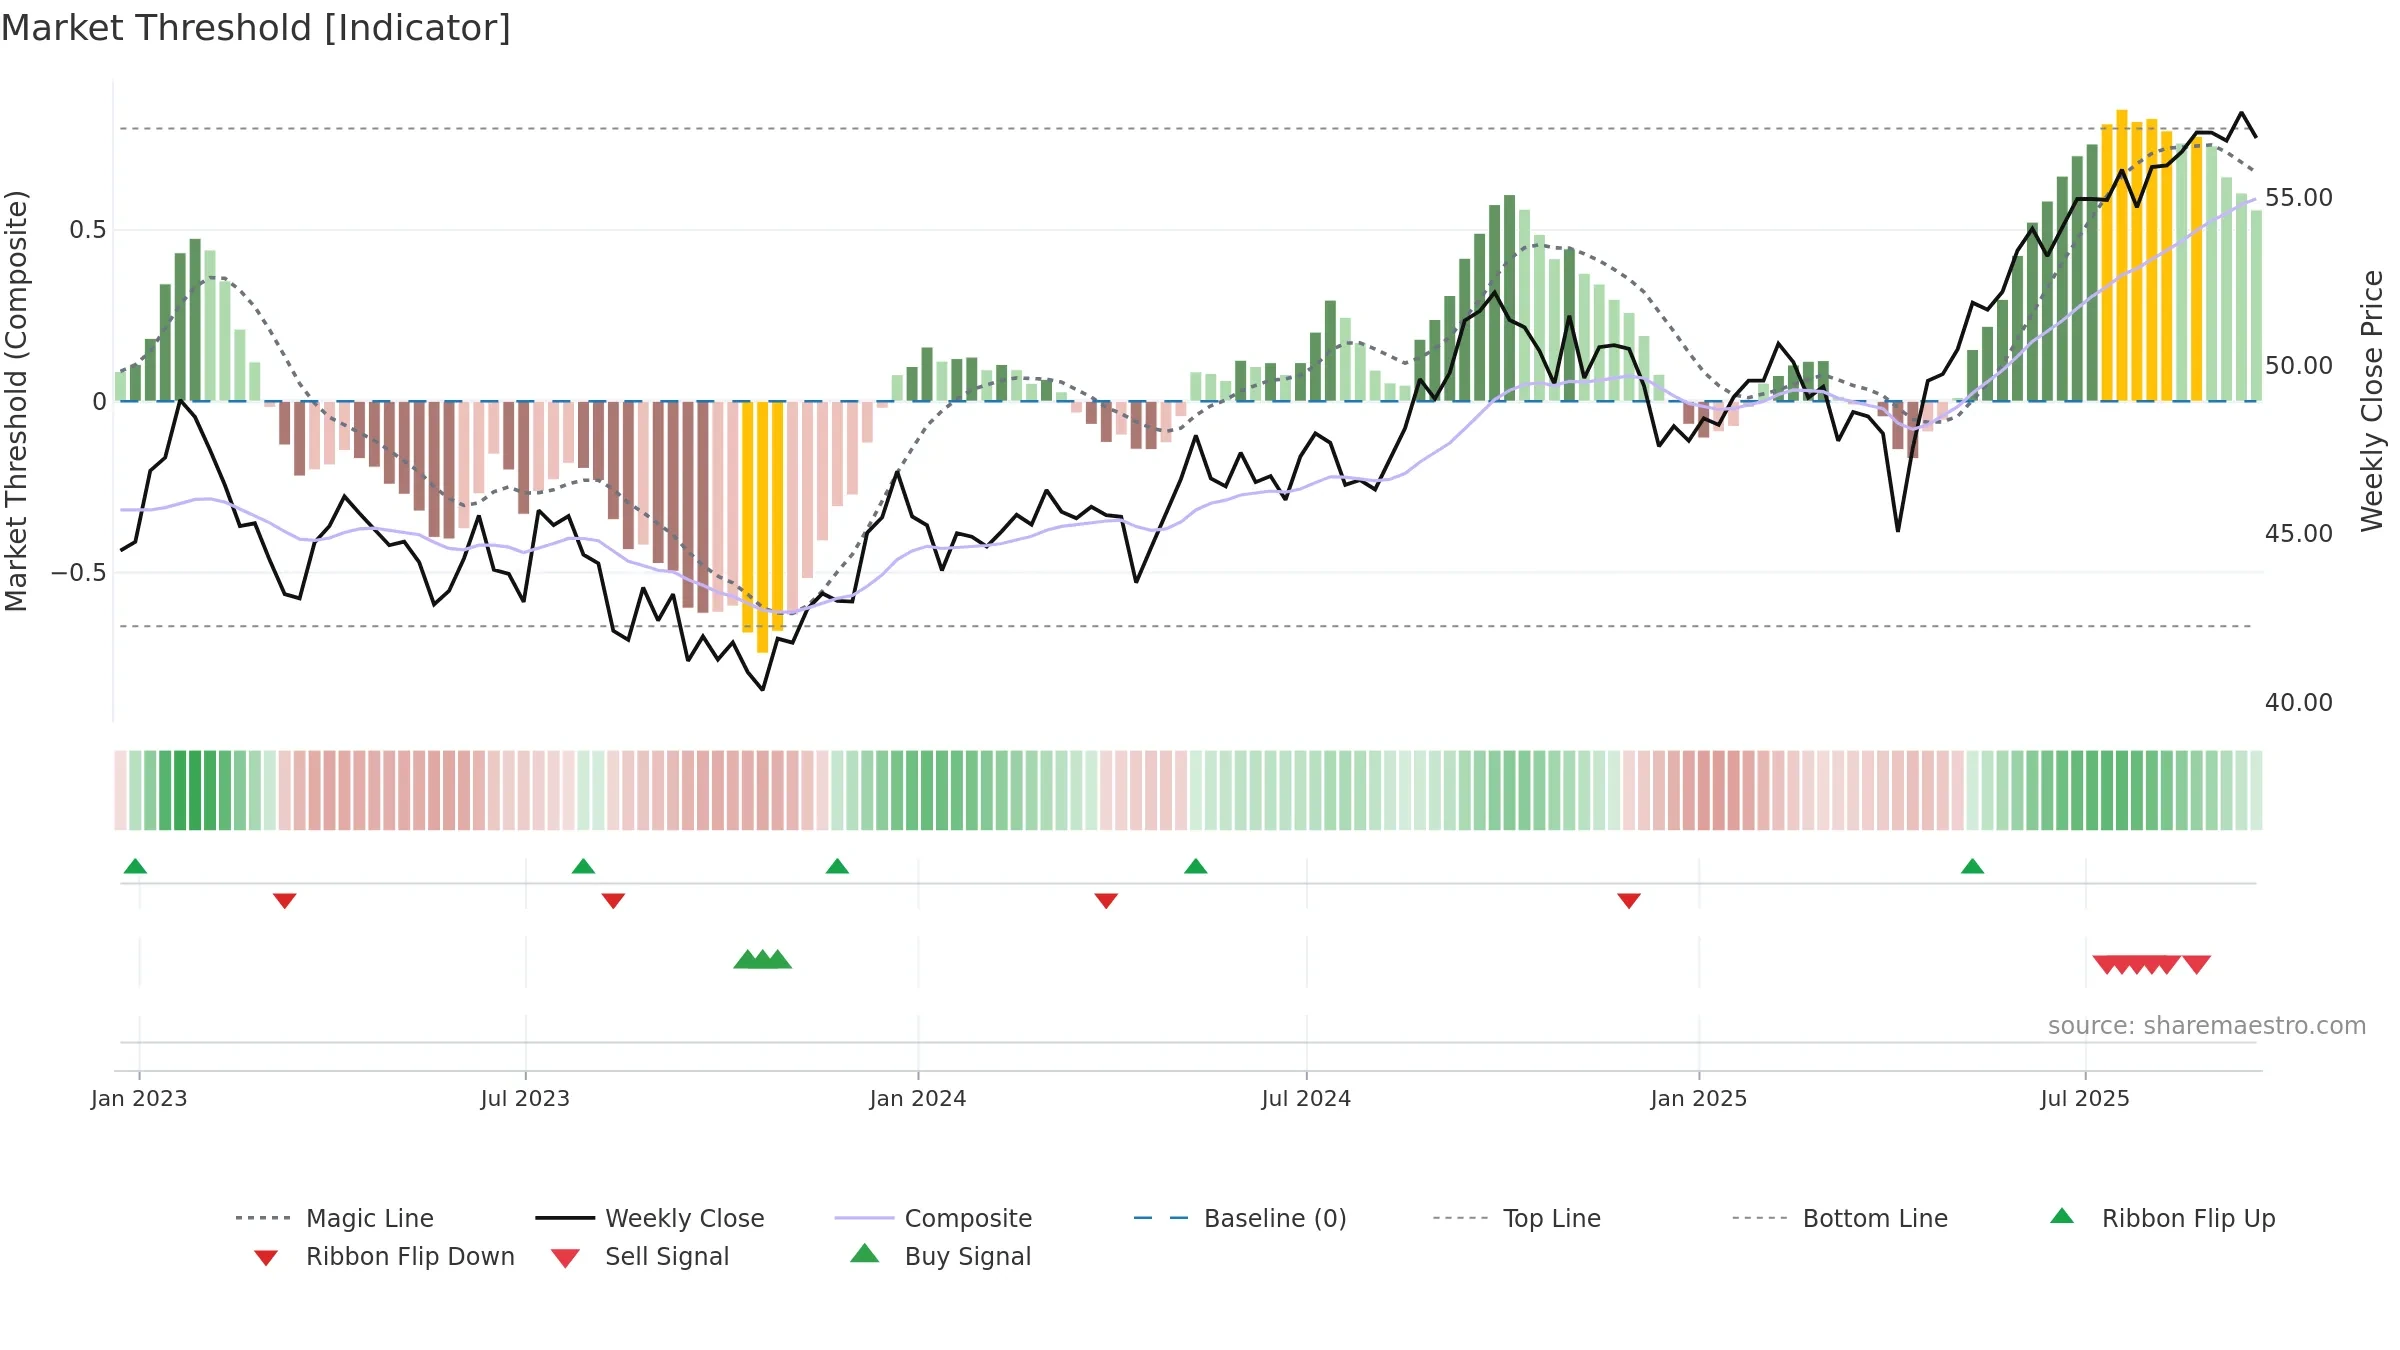Click the Market Threshold [Indicator] title
The width and height of the screenshot is (2400, 1350).
click(256, 28)
